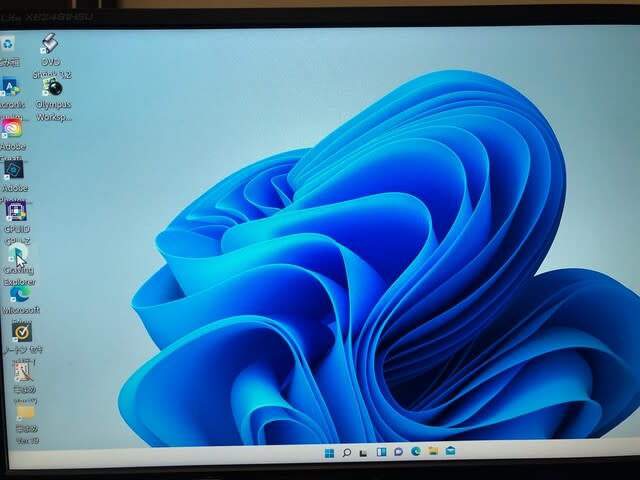Open the Widgets panel on the taskbar
This screenshot has width=640, height=480.
[381, 452]
